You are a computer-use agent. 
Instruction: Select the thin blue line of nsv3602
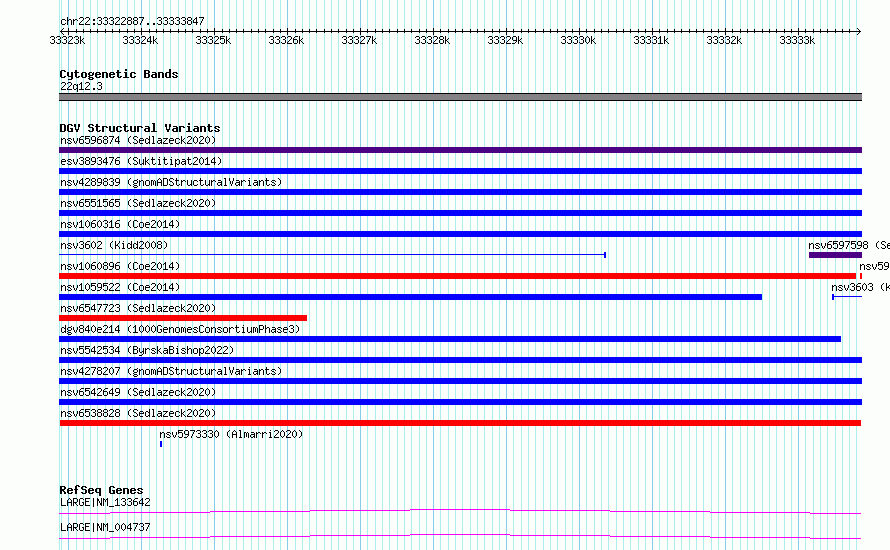[333, 255]
